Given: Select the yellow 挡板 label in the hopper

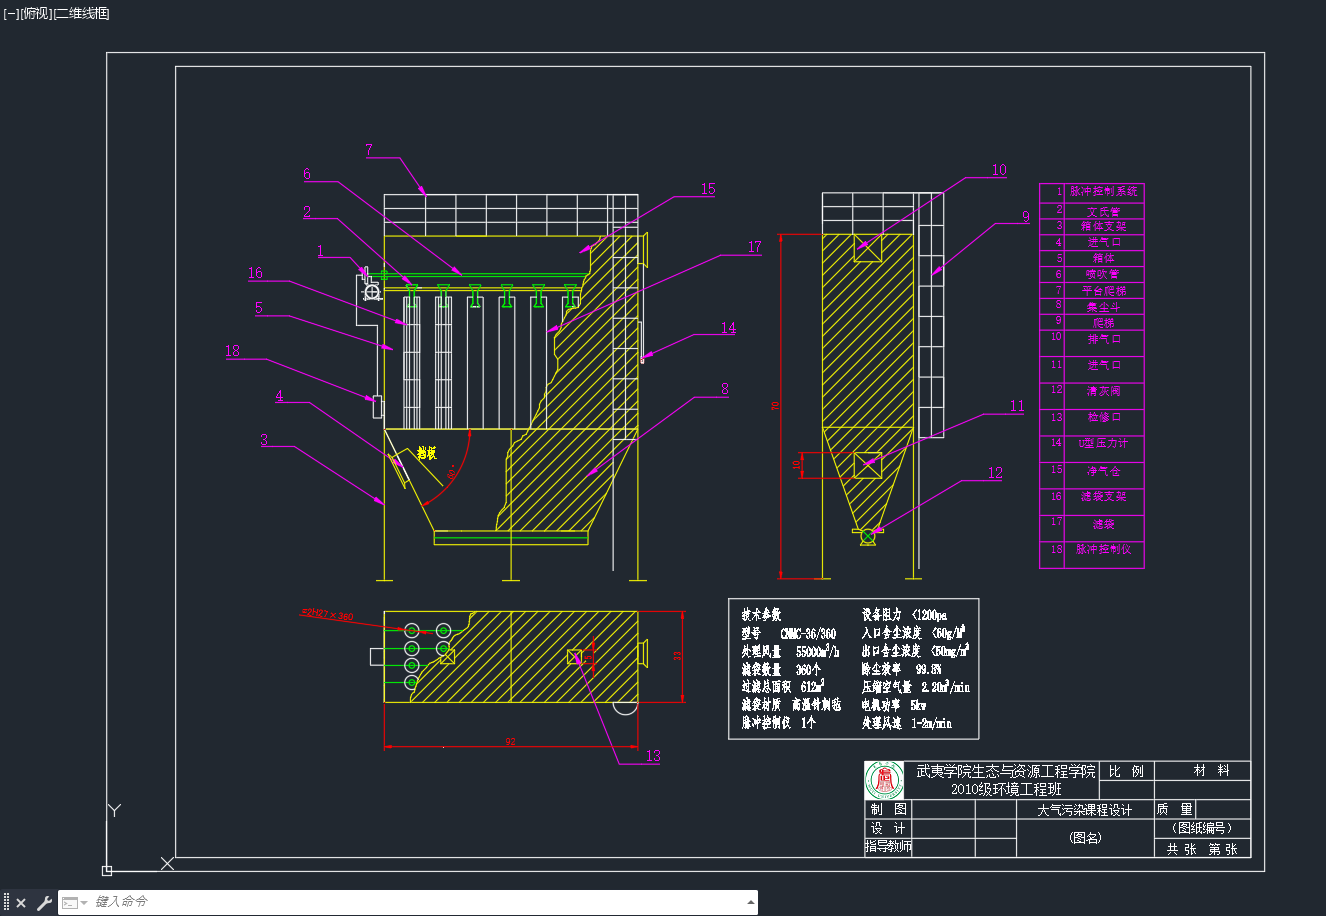Looking at the screenshot, I should [x=427, y=454].
